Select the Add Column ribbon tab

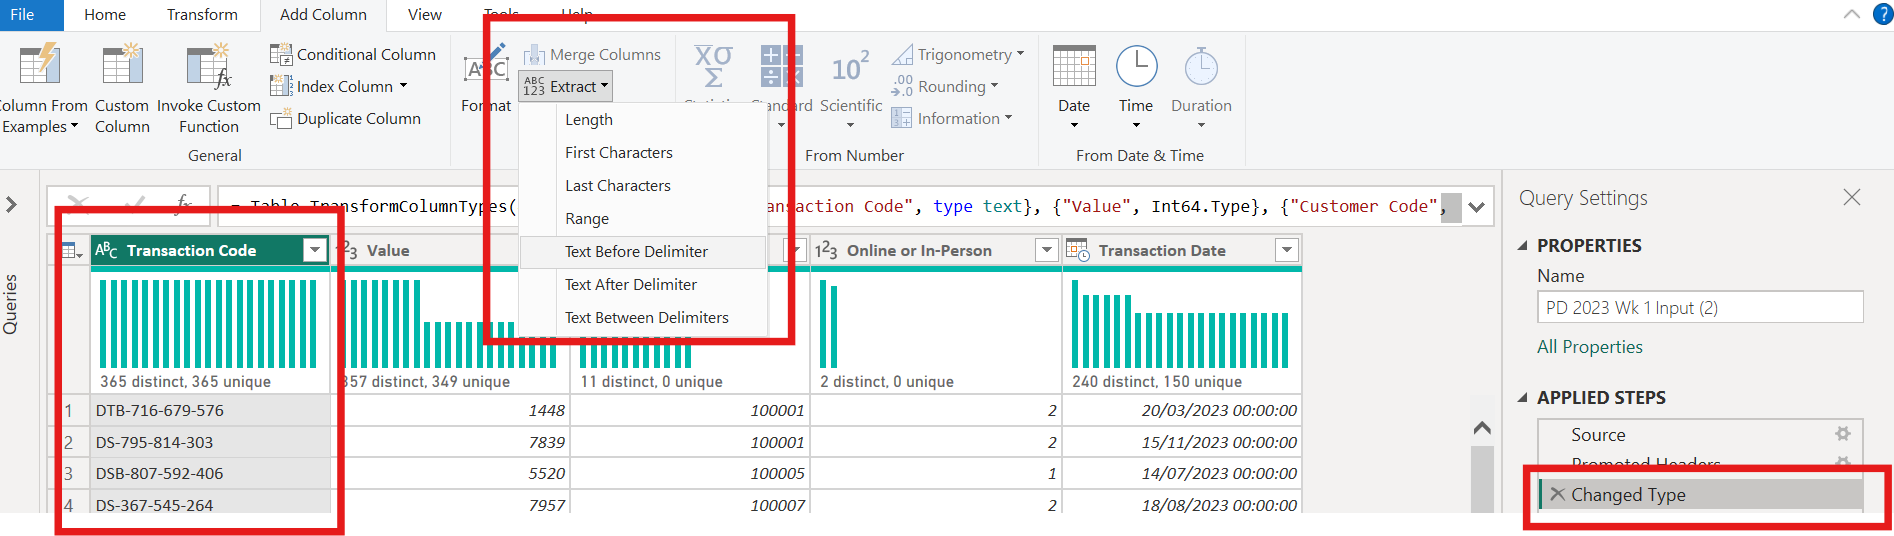(x=323, y=14)
